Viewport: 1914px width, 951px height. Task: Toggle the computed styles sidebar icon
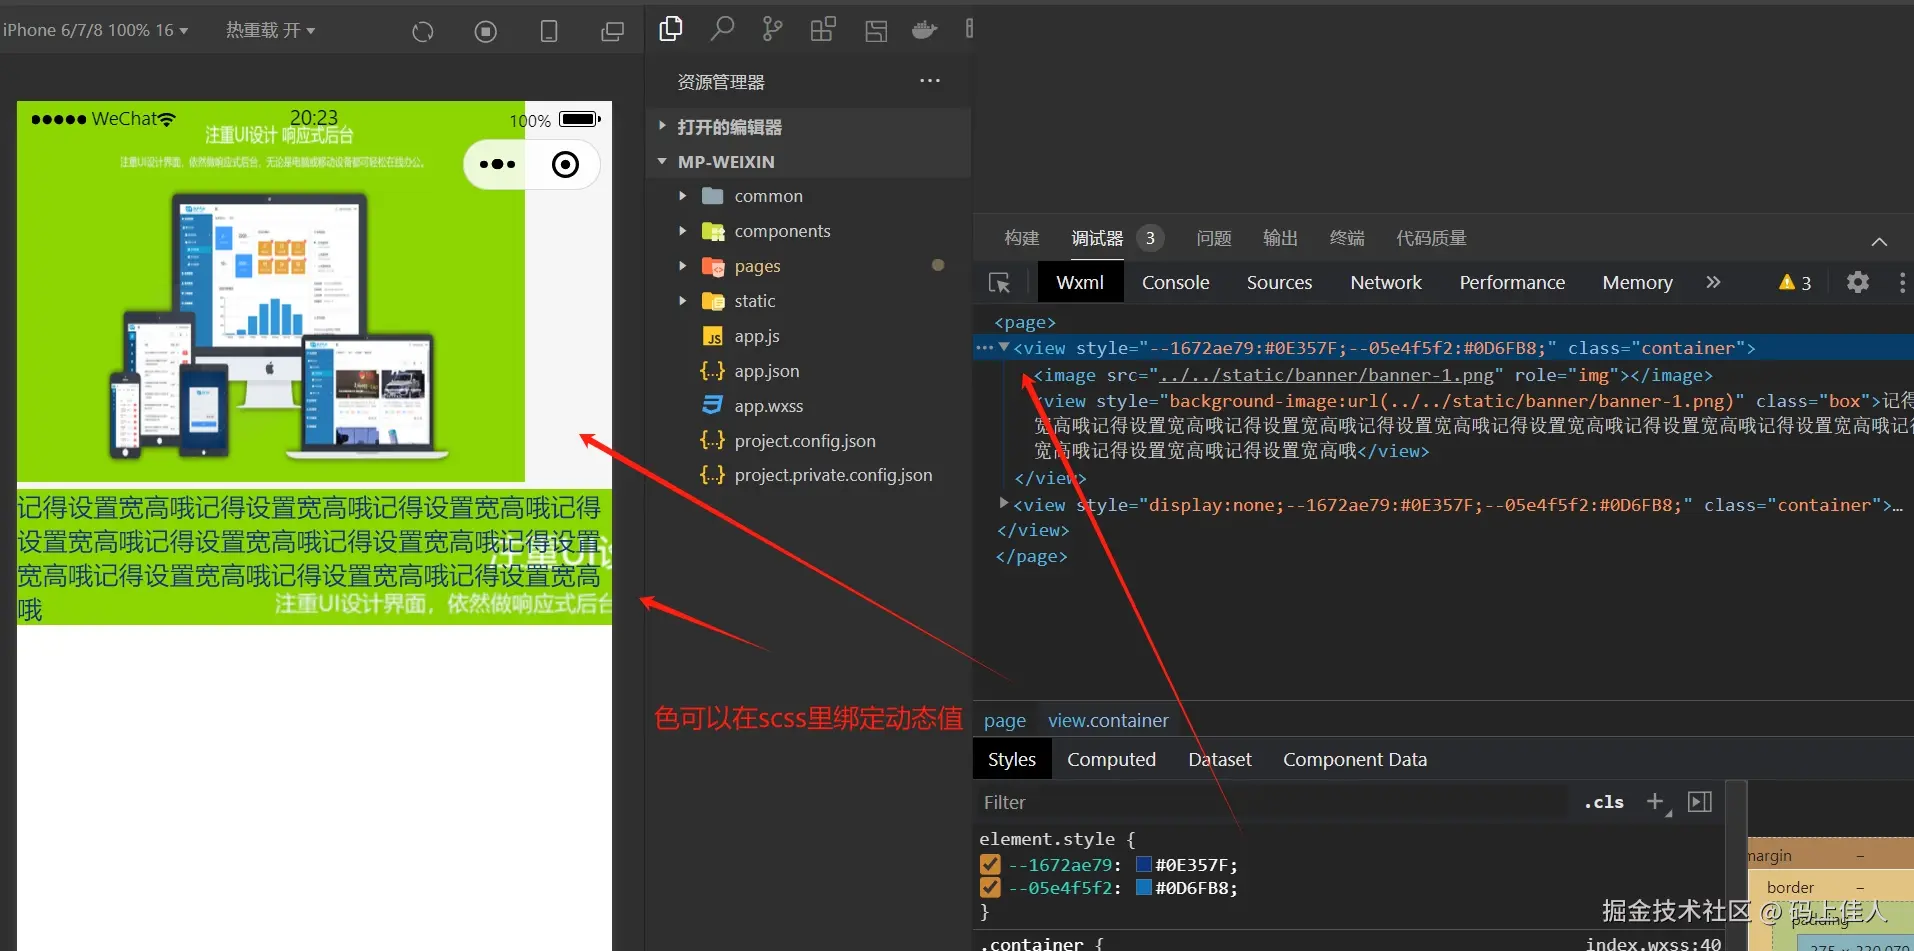click(x=1700, y=802)
